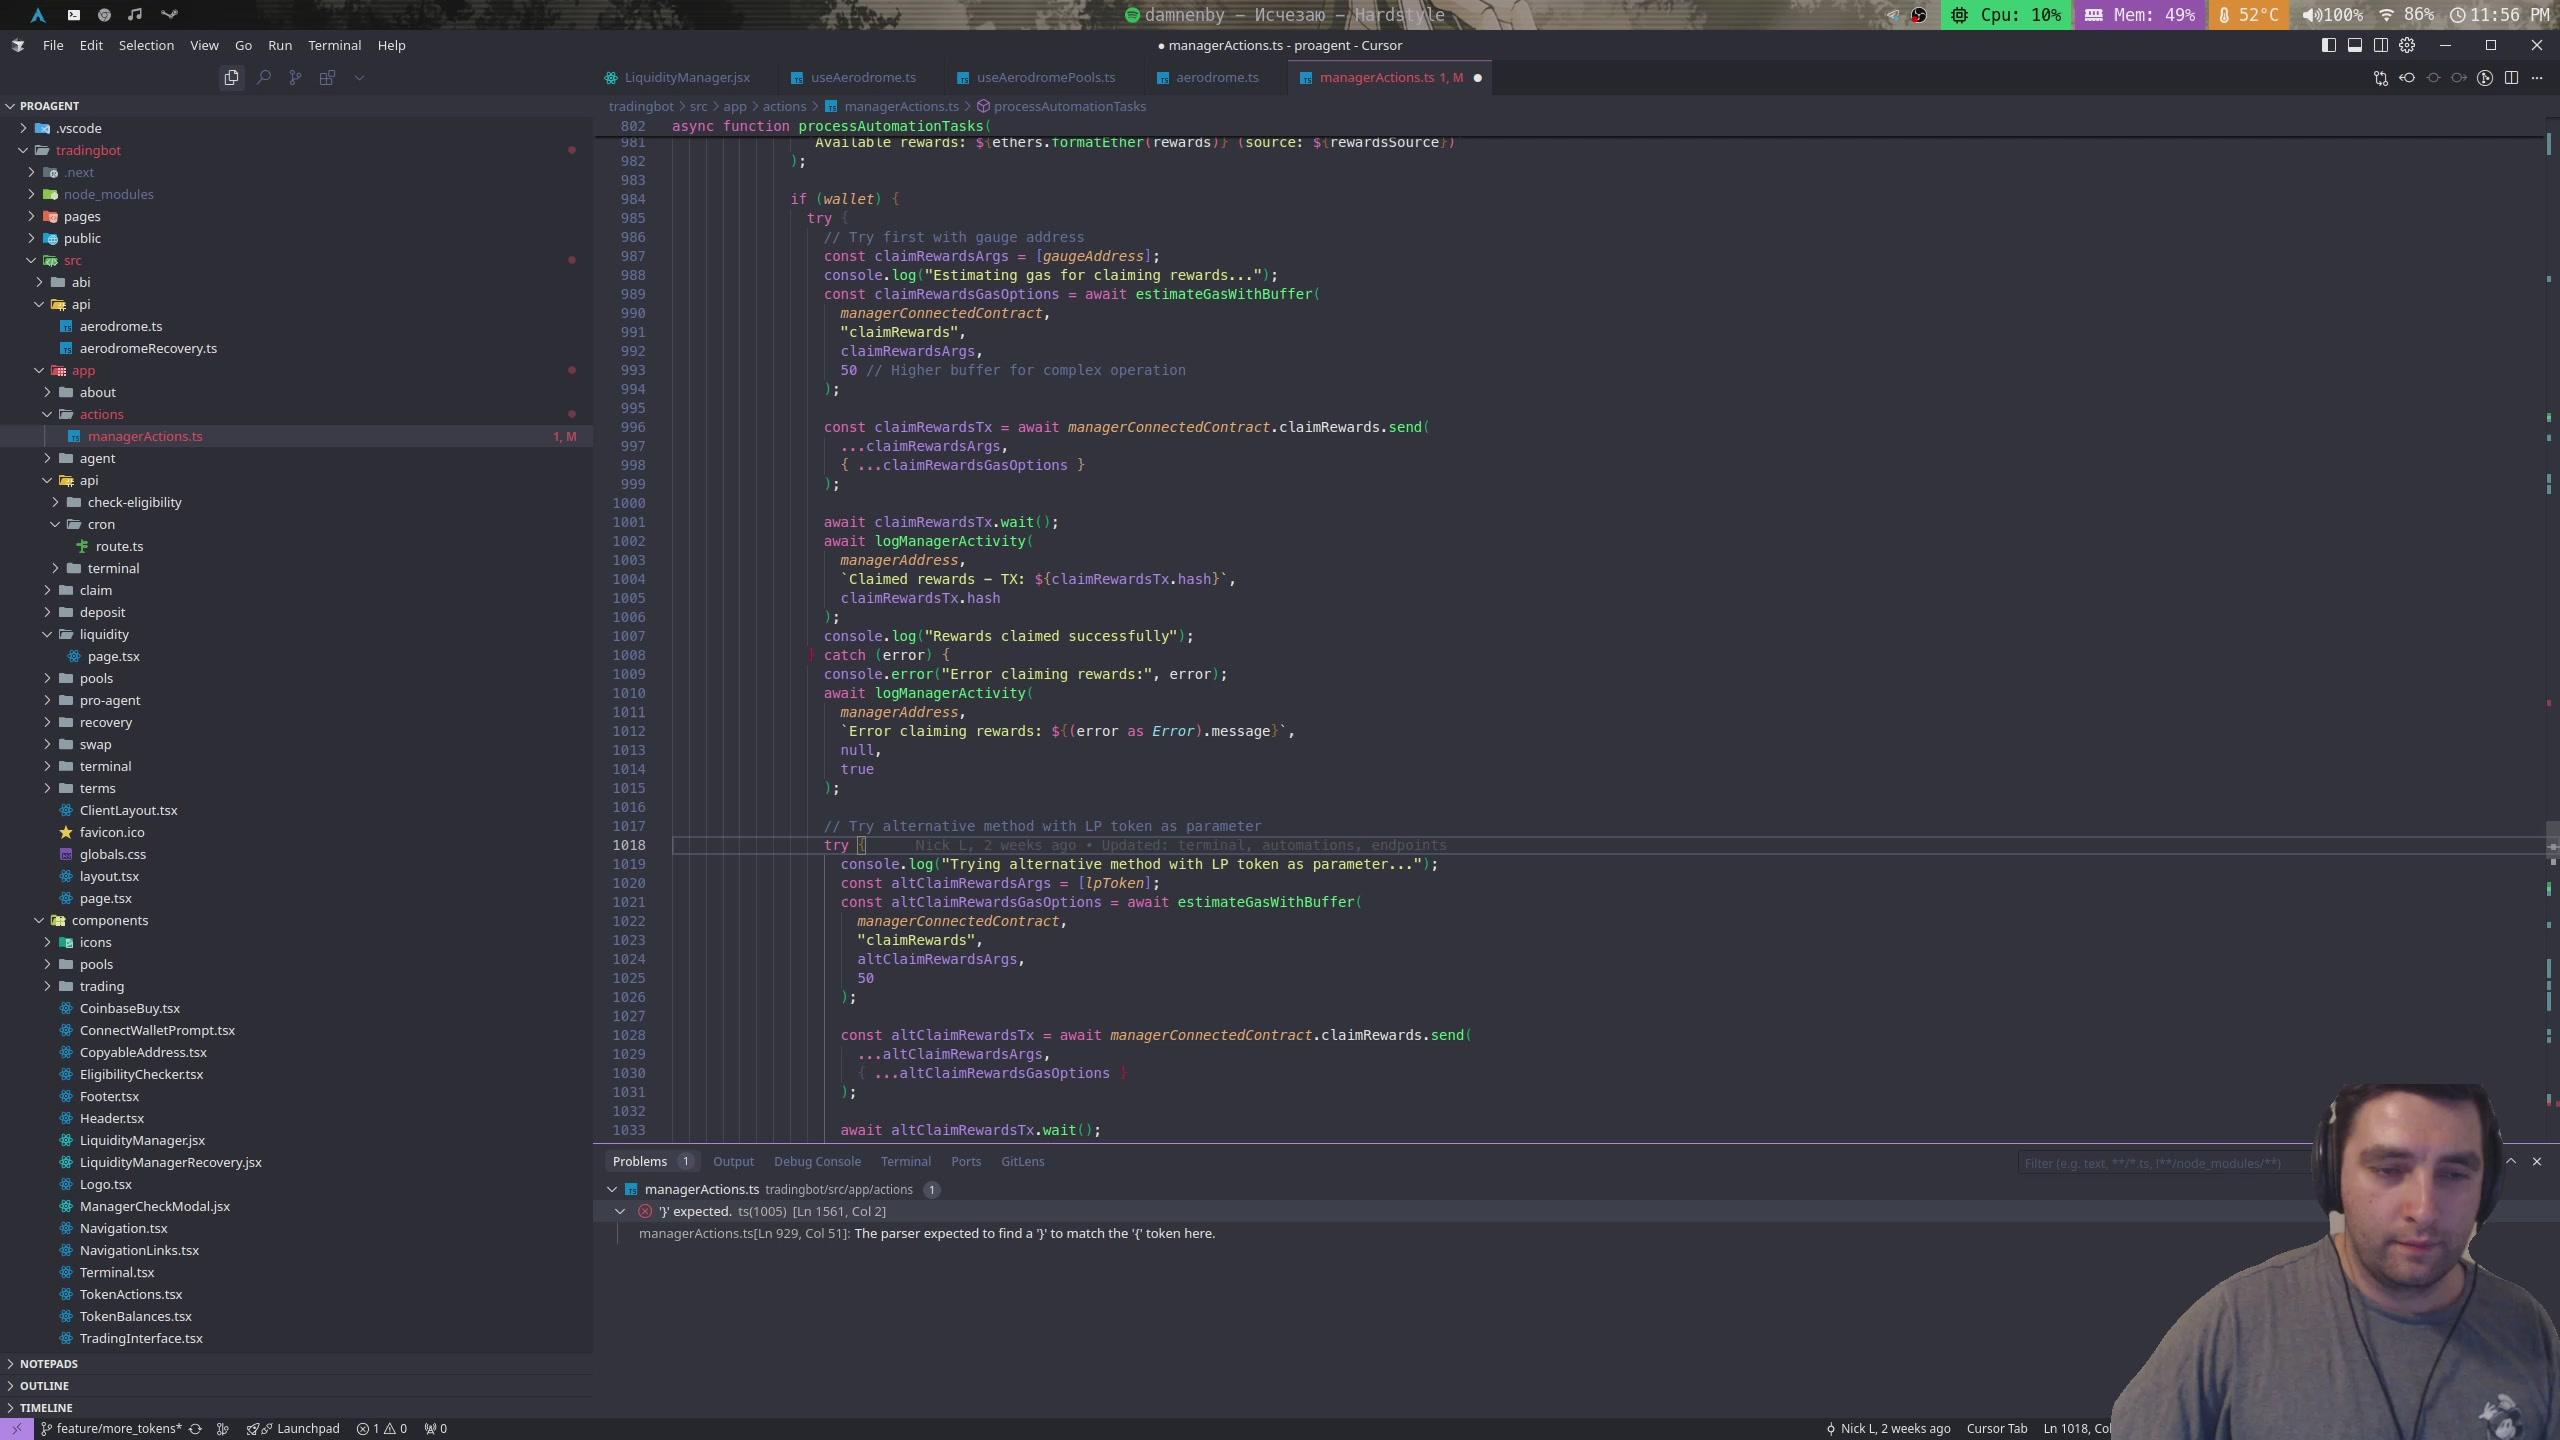This screenshot has height=1440, width=2560.
Task: Expand the NOTEPADS section
Action: [x=296, y=1363]
